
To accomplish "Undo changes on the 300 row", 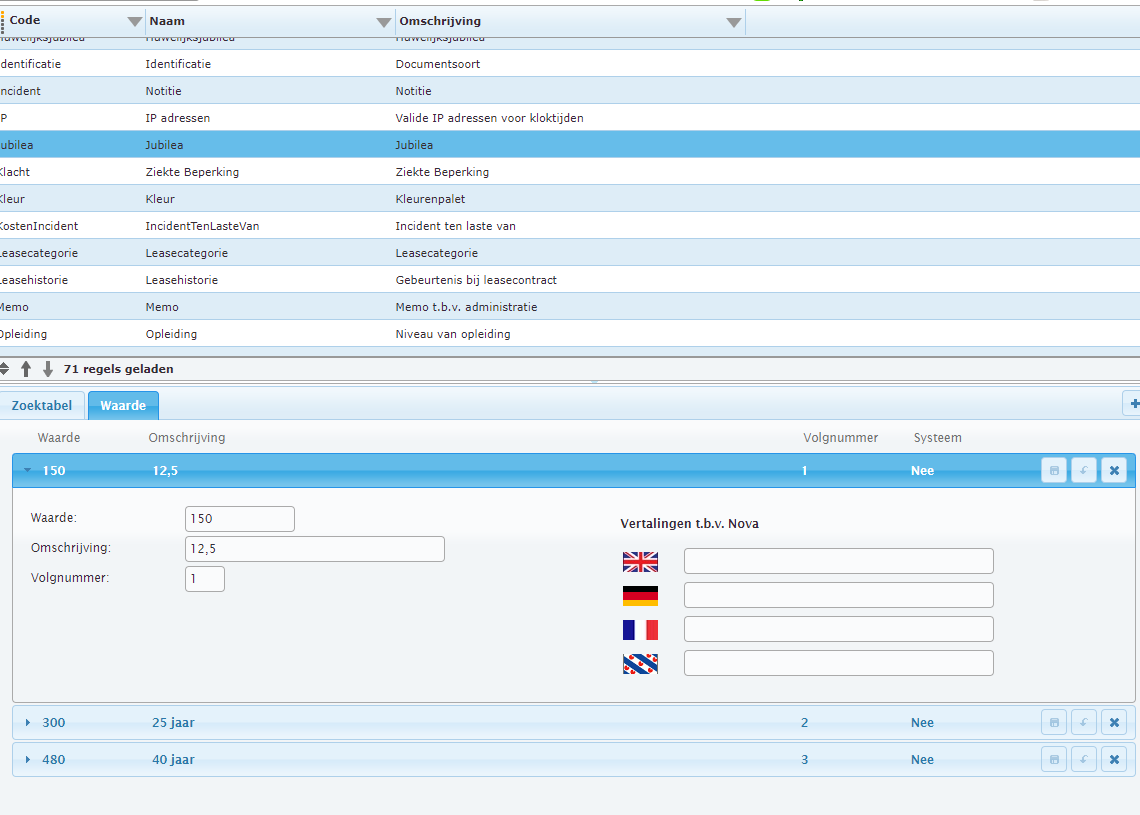I will 1083,723.
